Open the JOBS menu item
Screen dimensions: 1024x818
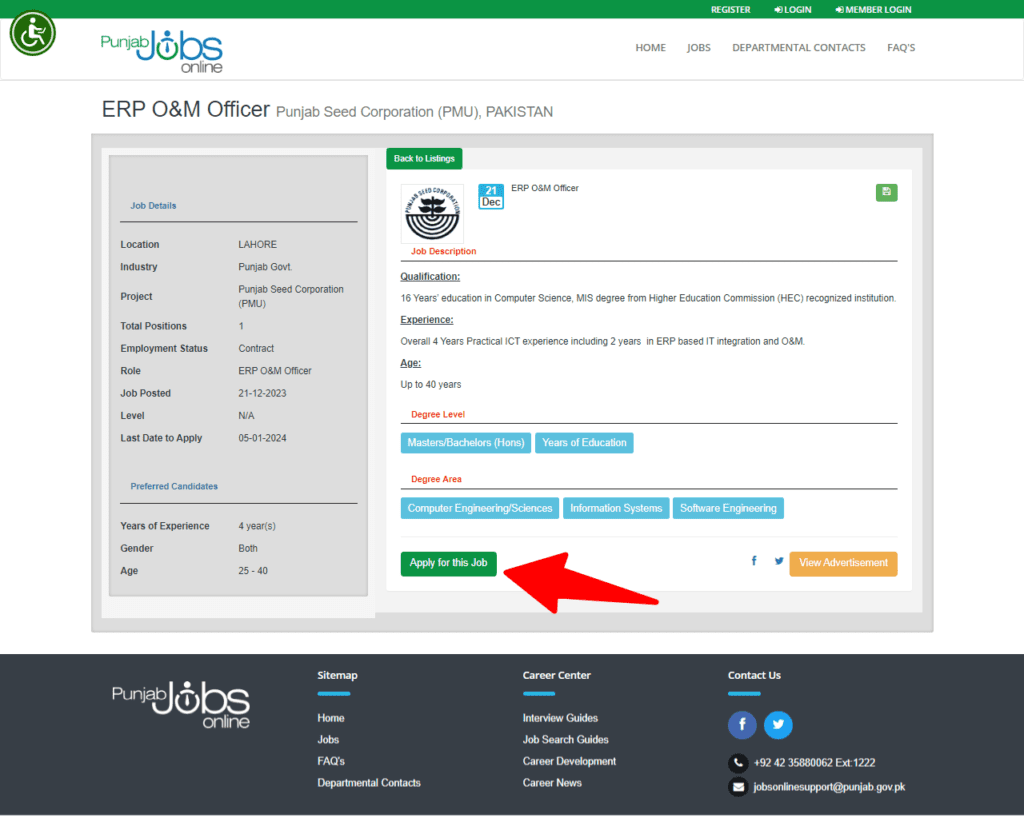pyautogui.click(x=698, y=48)
